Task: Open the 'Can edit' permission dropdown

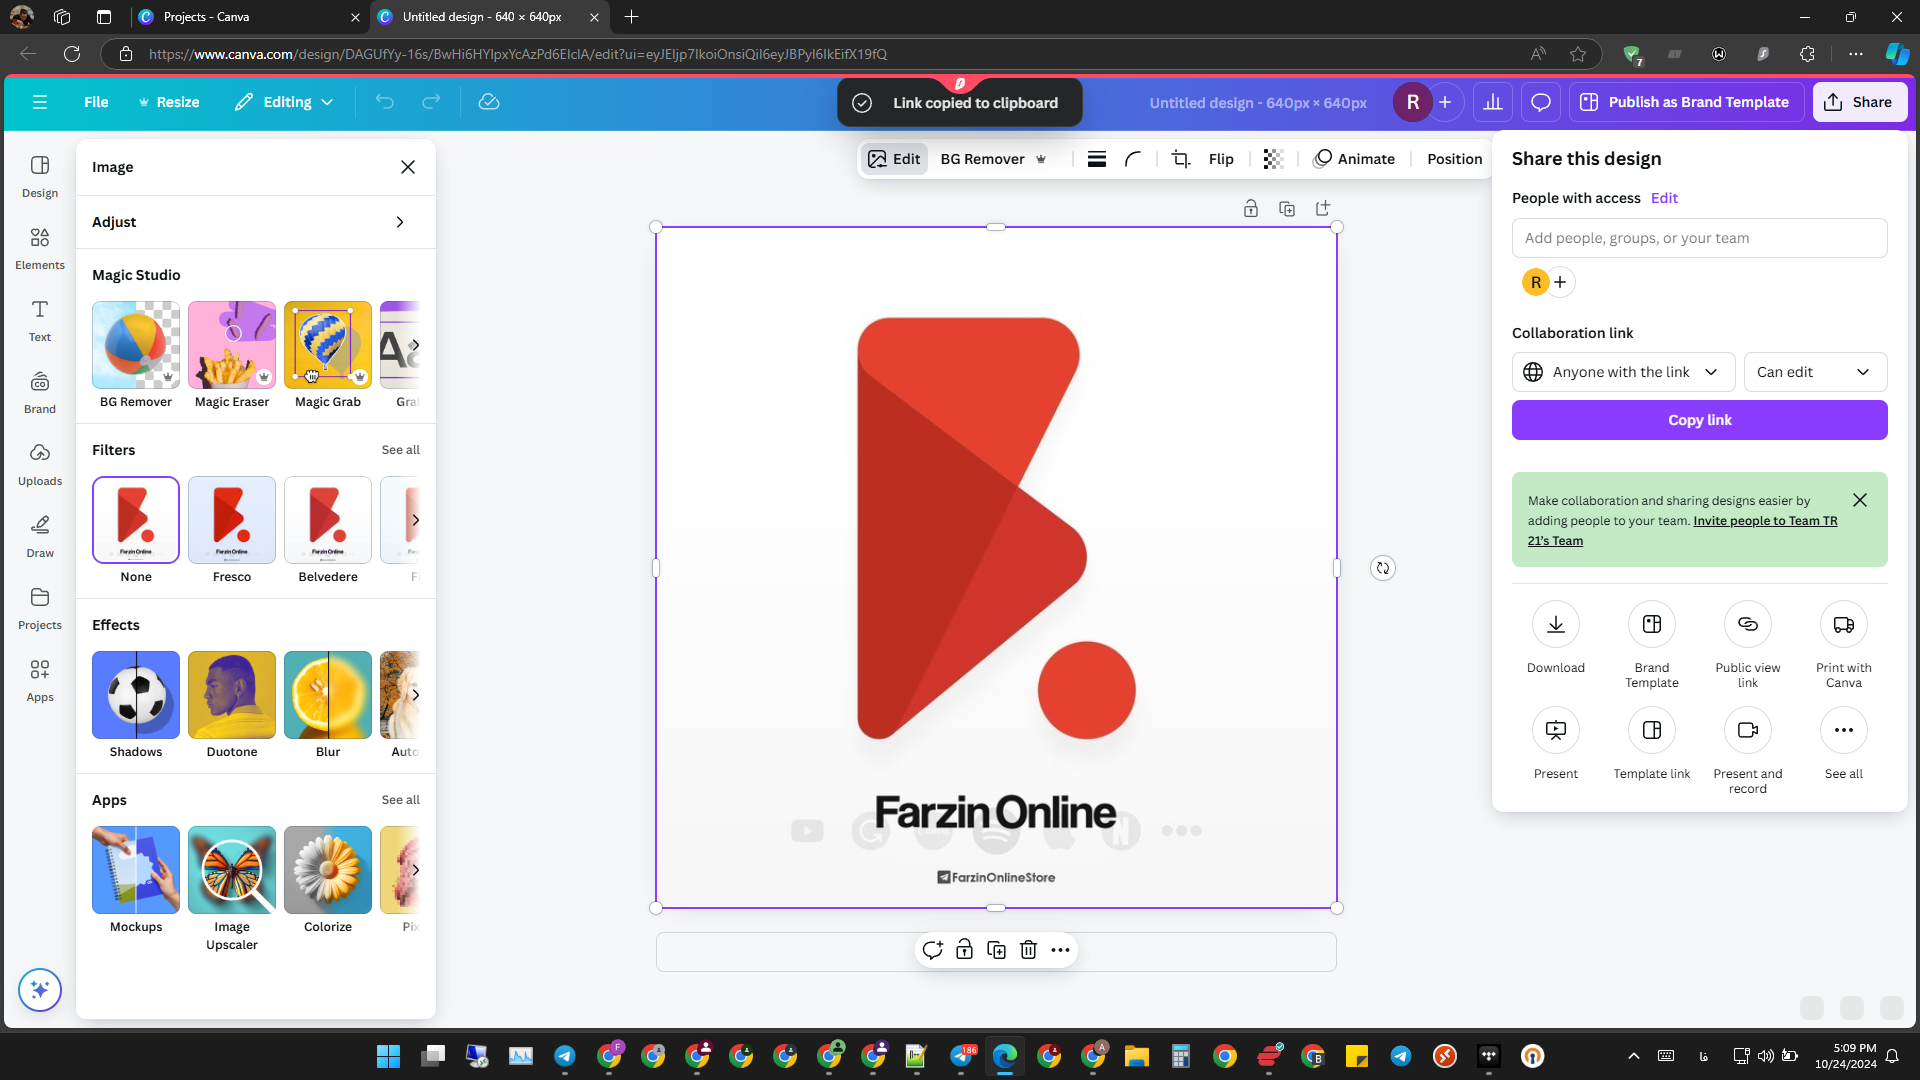Action: point(1816,372)
